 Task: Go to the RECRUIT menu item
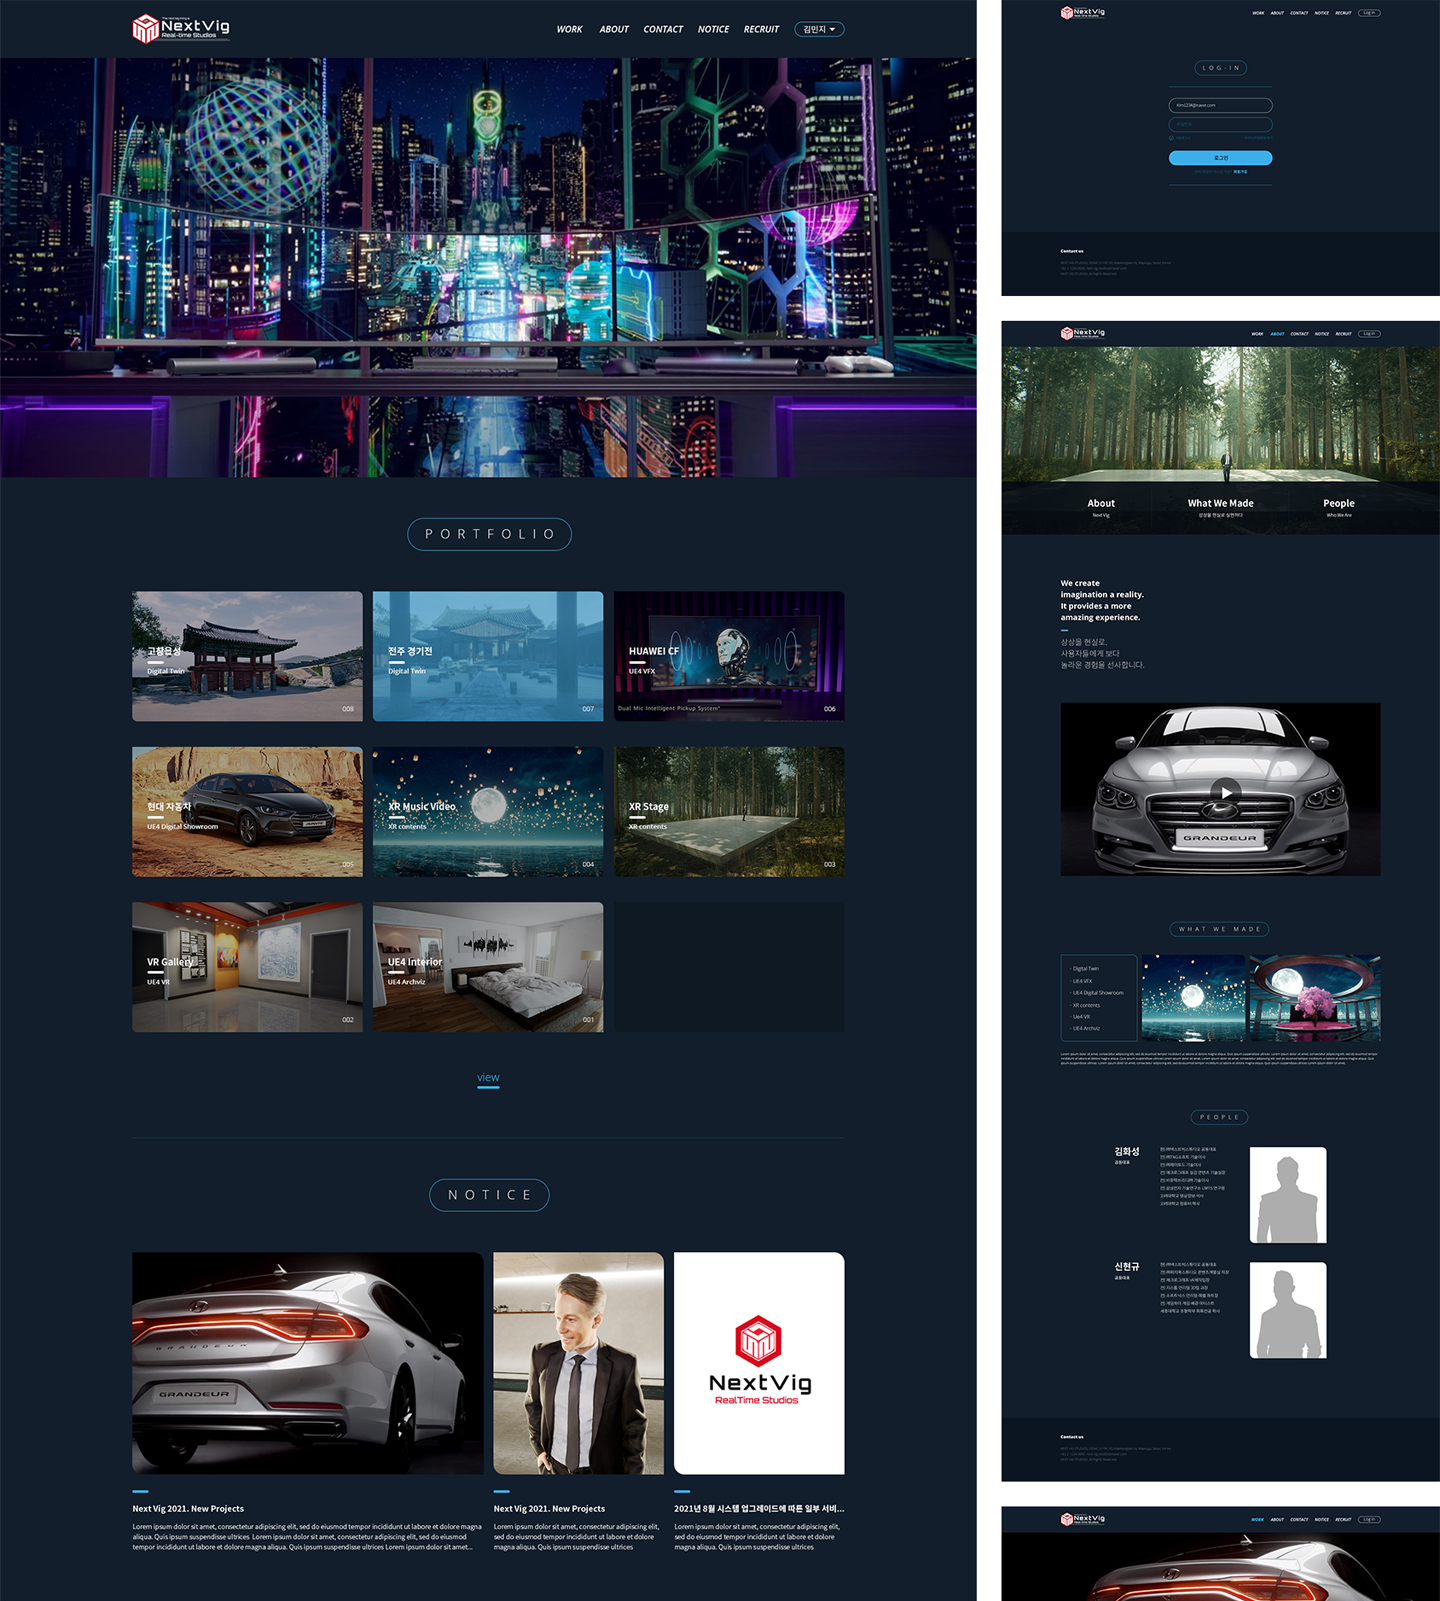coord(761,29)
